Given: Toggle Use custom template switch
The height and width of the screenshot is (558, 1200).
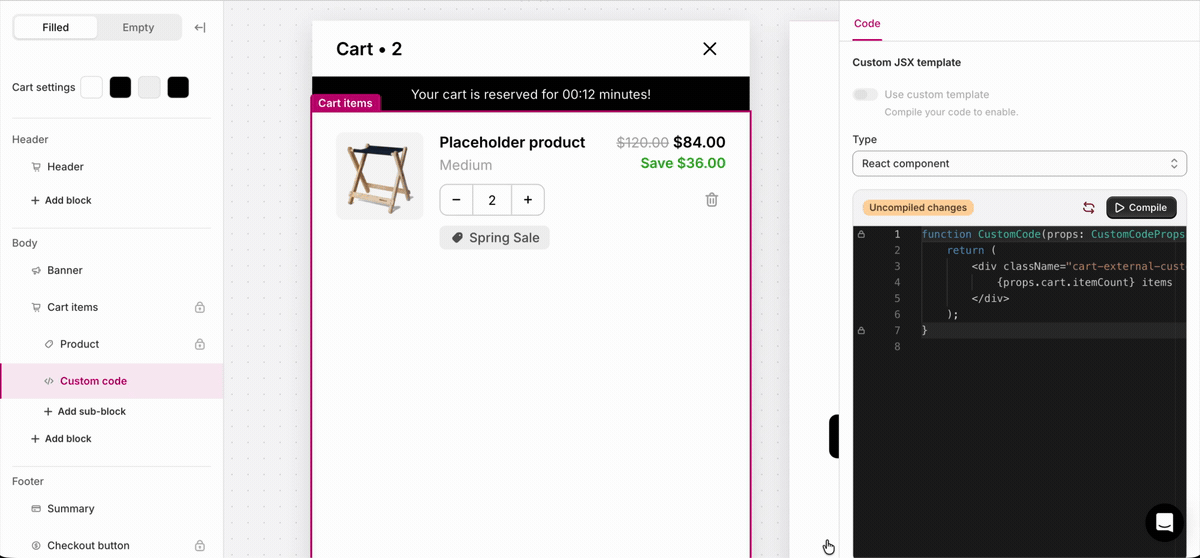Looking at the screenshot, I should point(865,94).
